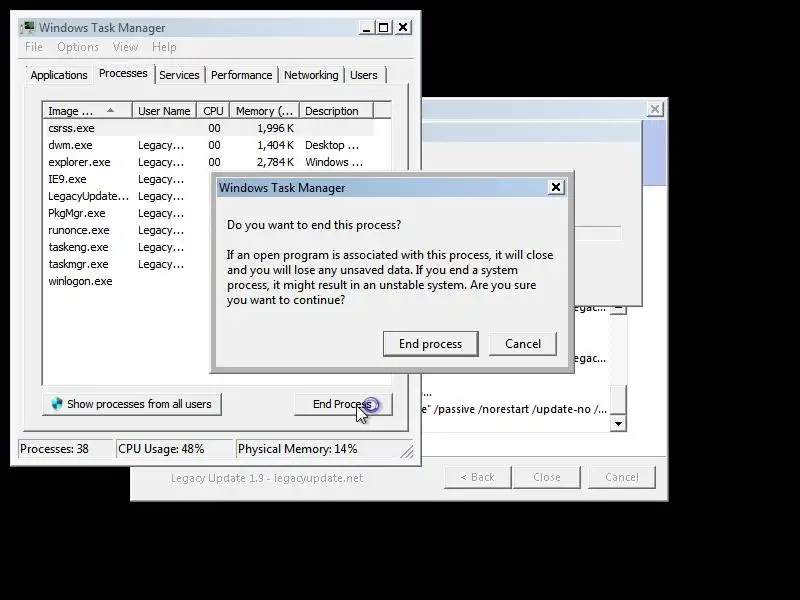The image size is (800, 600).
Task: Open the Networking tab
Action: click(311, 75)
